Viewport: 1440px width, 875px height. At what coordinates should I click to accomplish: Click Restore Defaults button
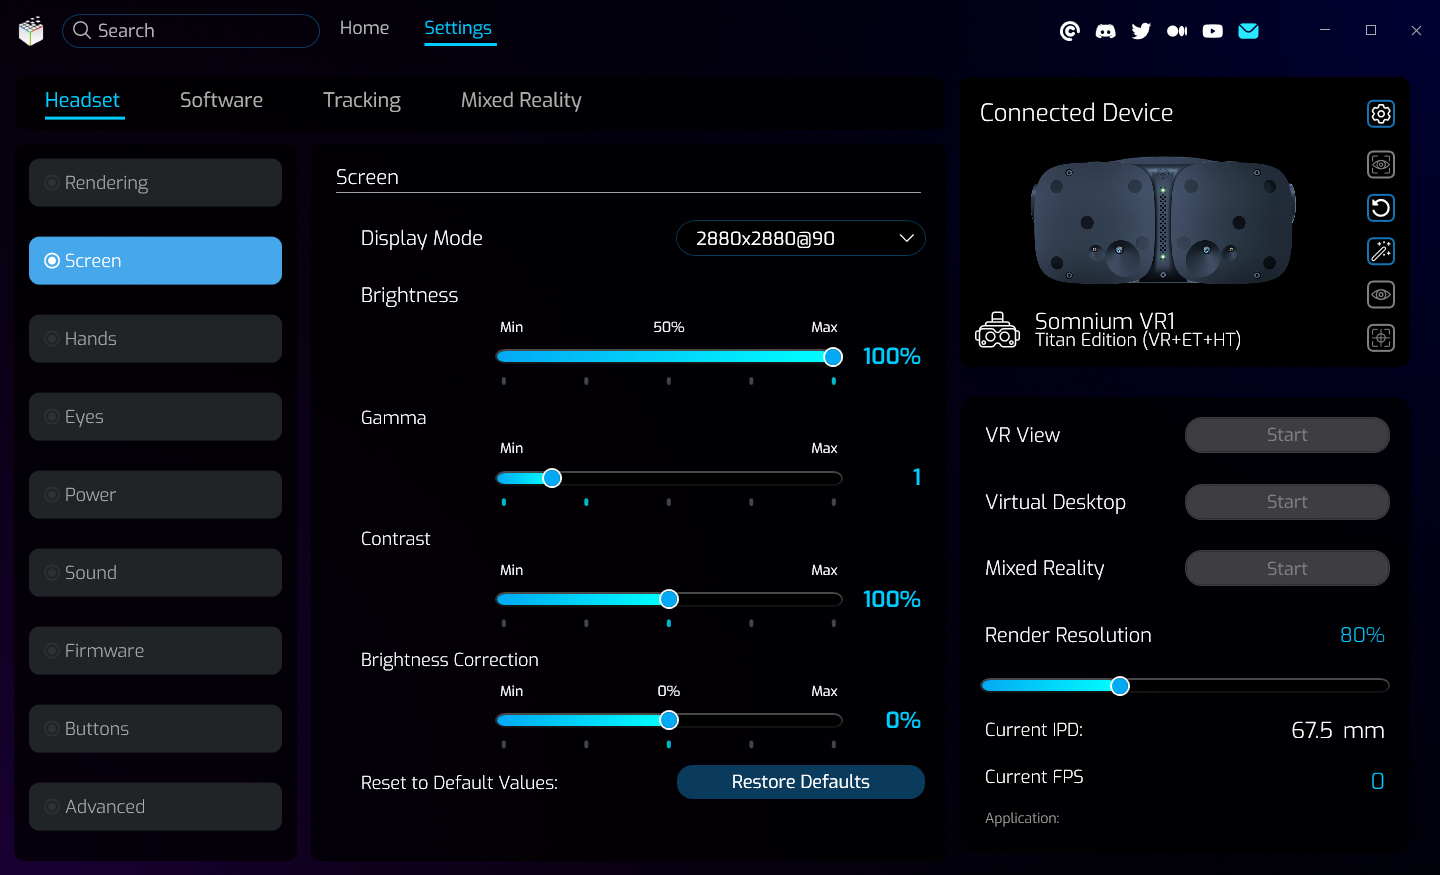pyautogui.click(x=801, y=782)
